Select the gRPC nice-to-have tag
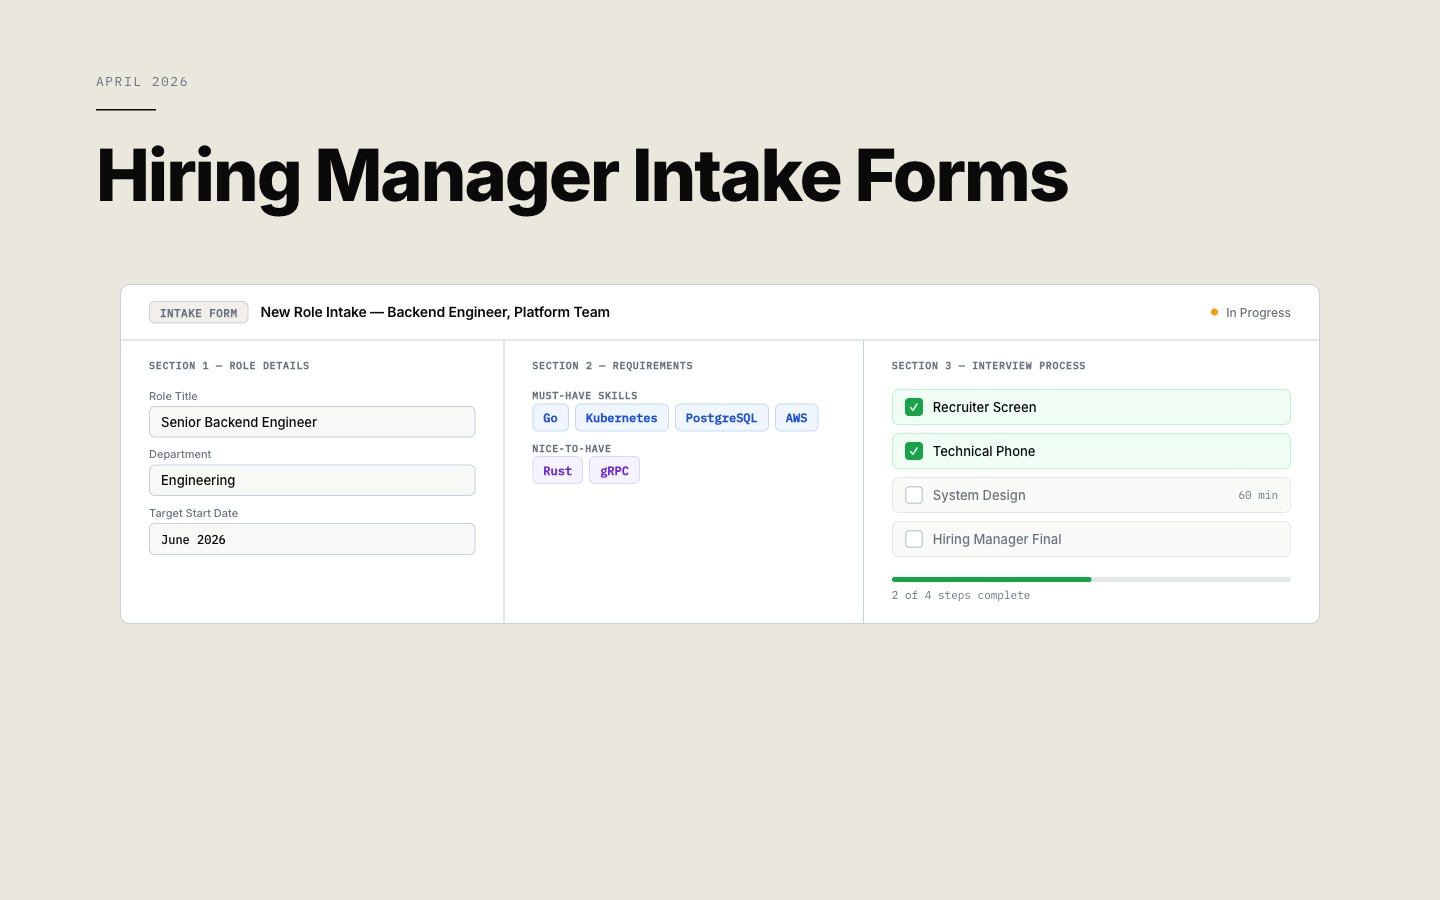 [614, 471]
